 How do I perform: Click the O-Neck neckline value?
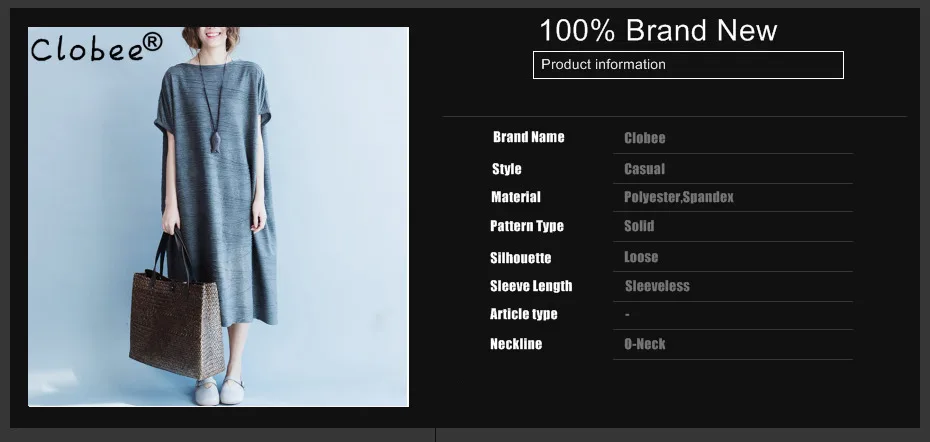click(x=645, y=344)
